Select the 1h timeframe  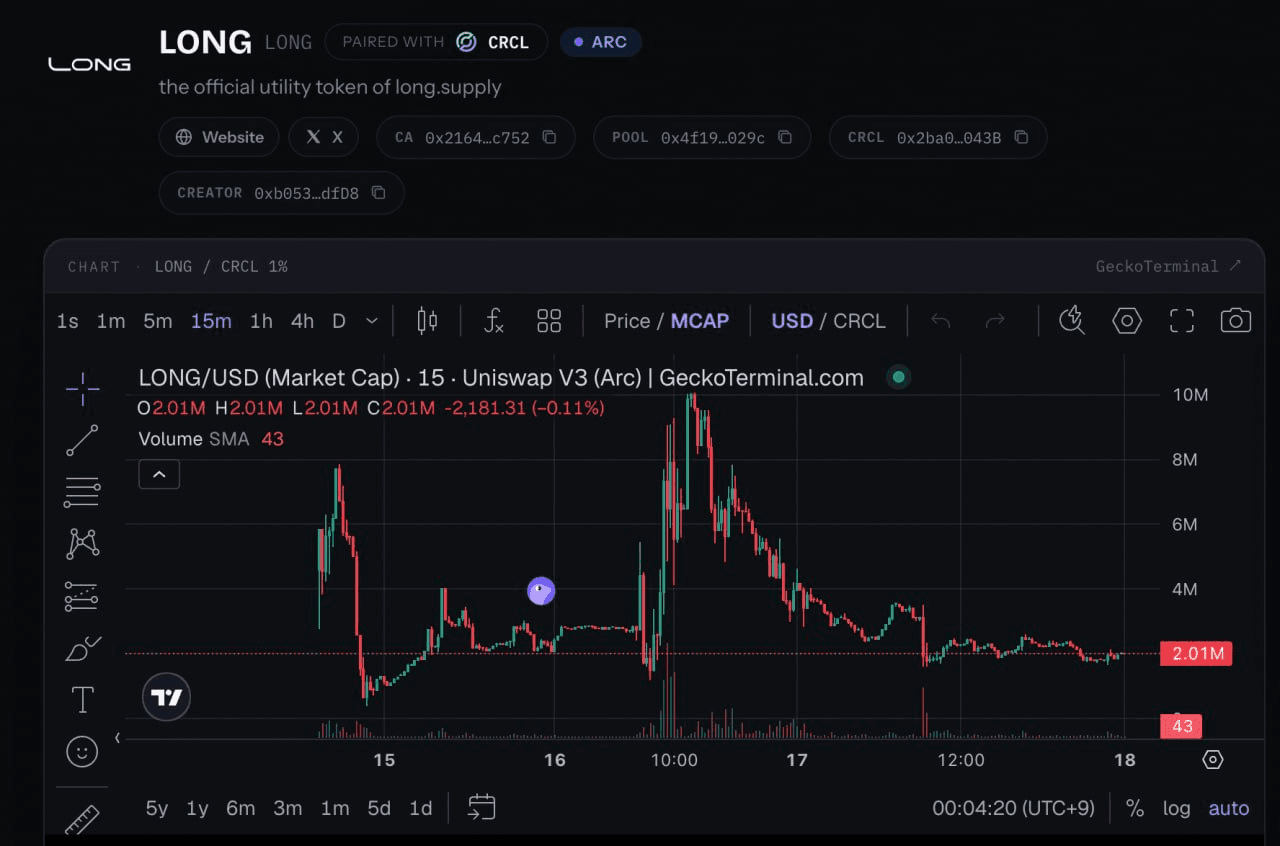tap(261, 321)
